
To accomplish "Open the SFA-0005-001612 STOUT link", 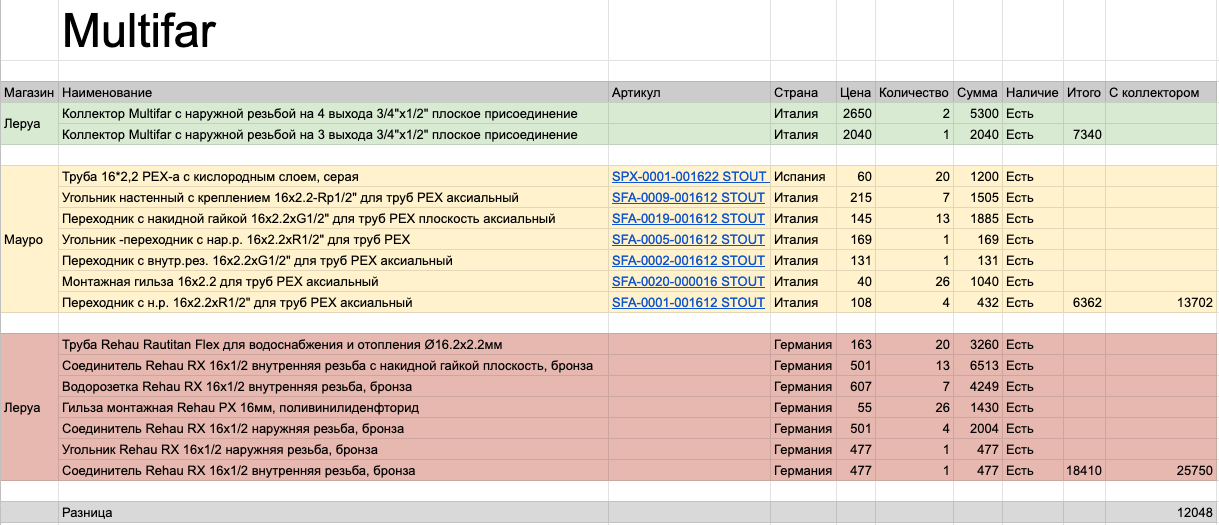I will click(x=688, y=240).
